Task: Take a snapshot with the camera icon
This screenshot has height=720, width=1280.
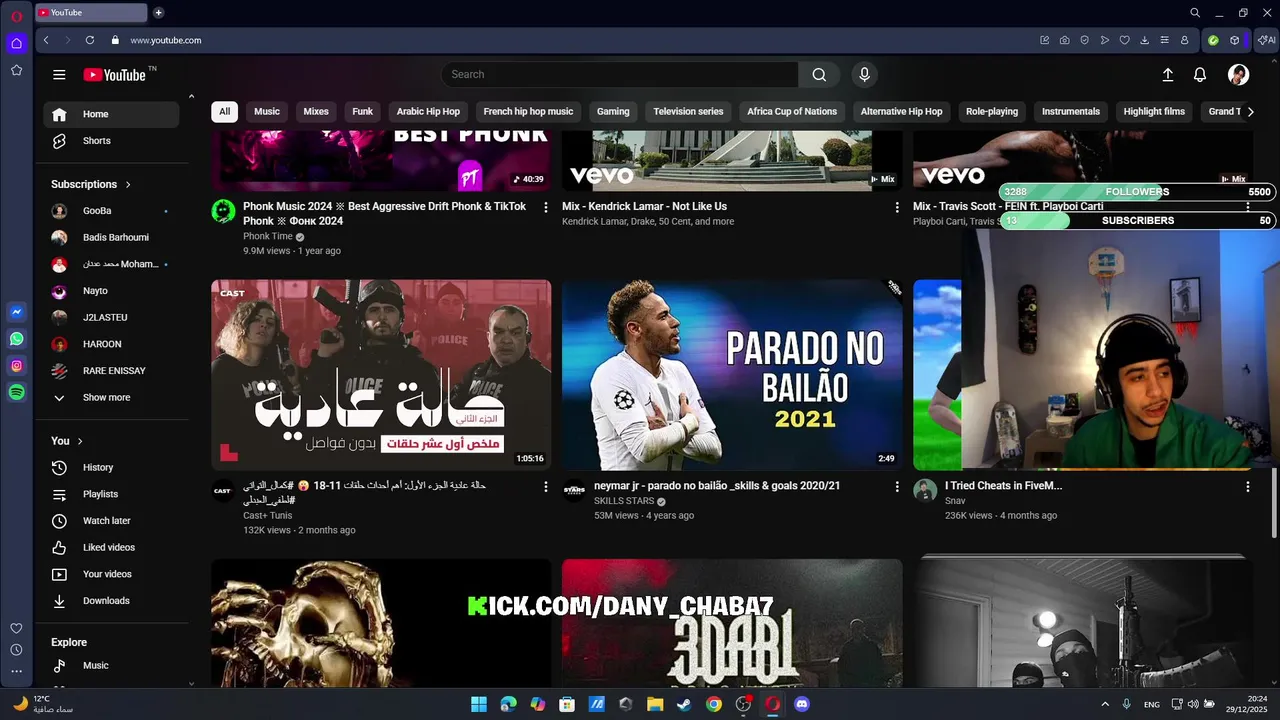Action: click(1064, 40)
